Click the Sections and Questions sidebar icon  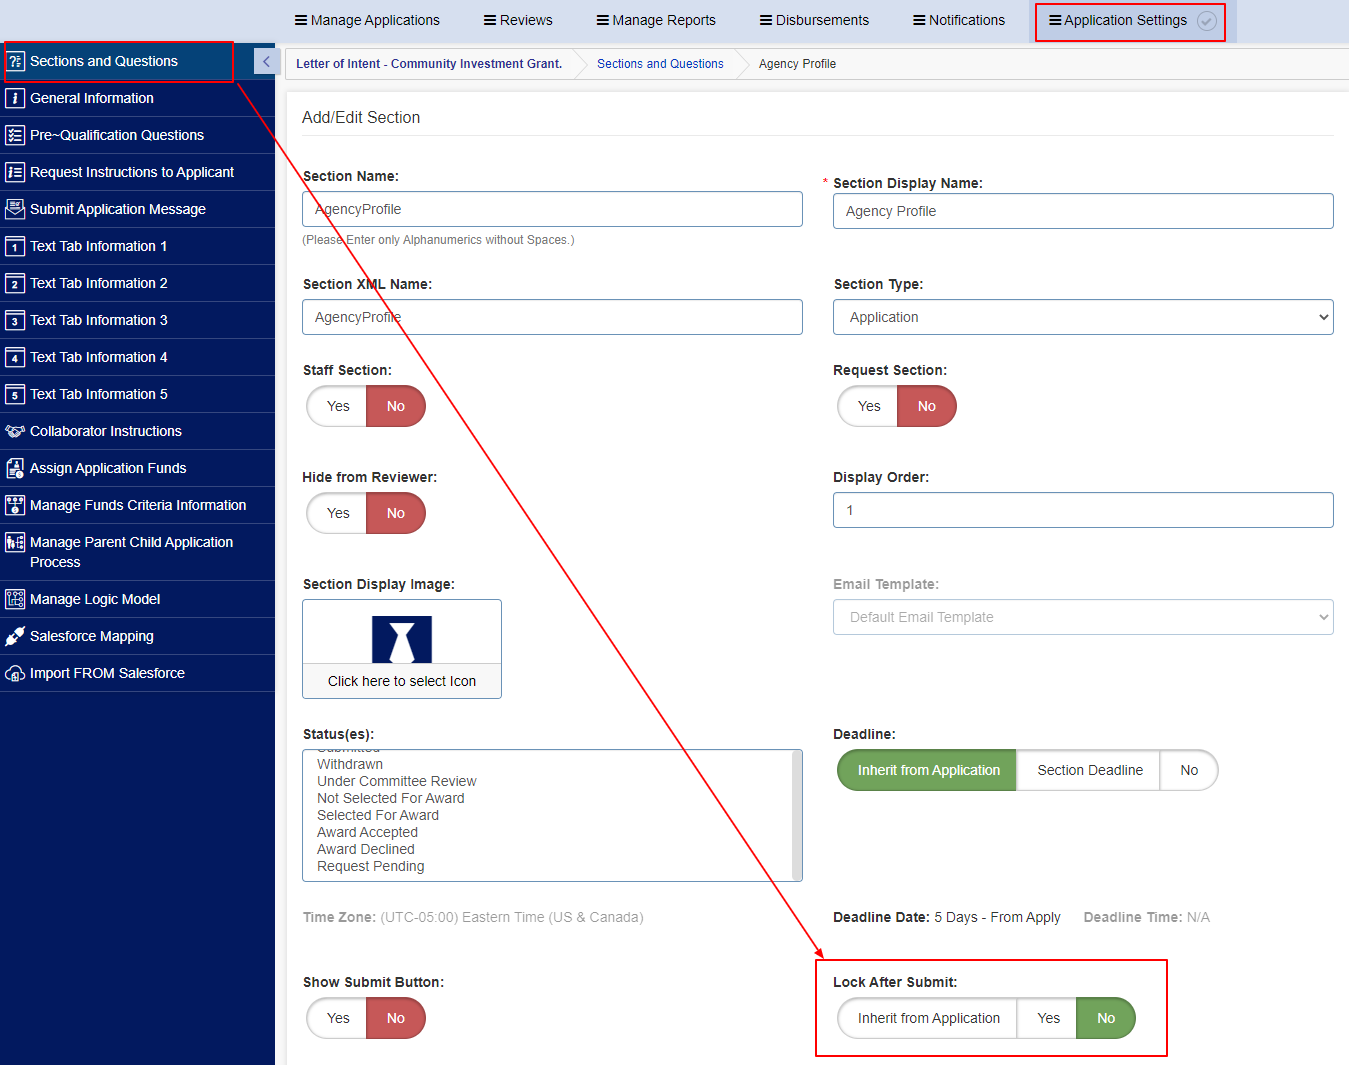(15, 61)
